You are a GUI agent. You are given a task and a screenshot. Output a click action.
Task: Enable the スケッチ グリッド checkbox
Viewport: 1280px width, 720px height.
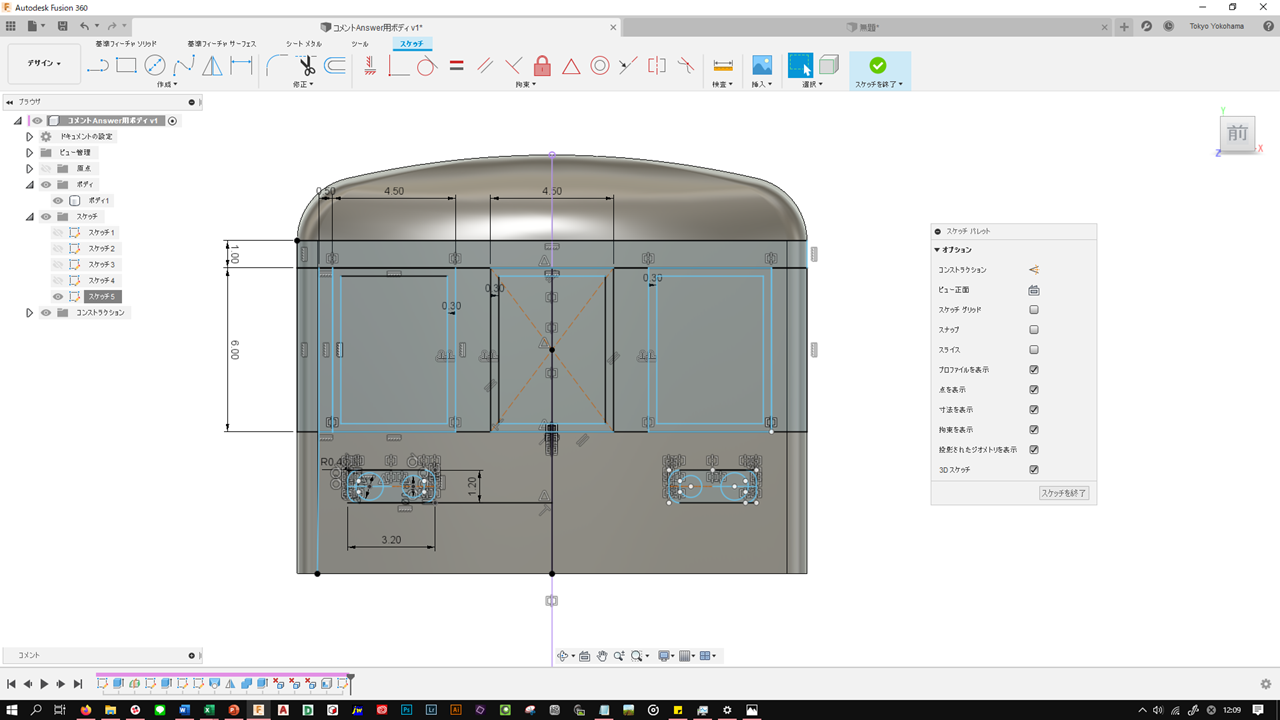(x=1034, y=310)
